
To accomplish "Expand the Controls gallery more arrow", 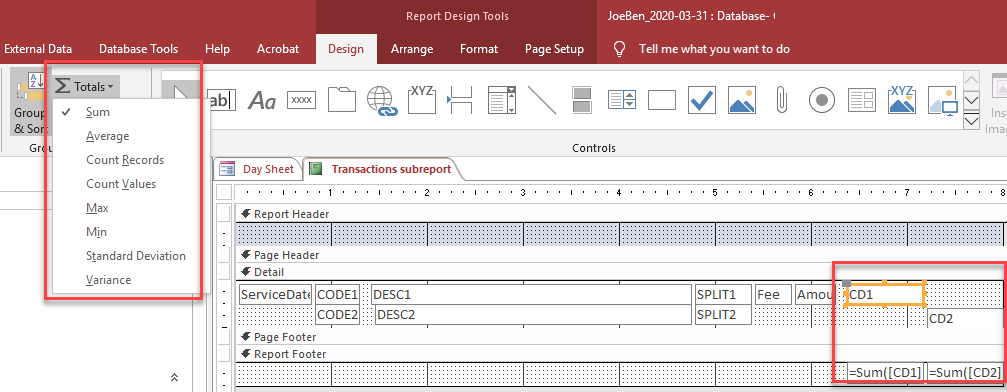I will [972, 121].
